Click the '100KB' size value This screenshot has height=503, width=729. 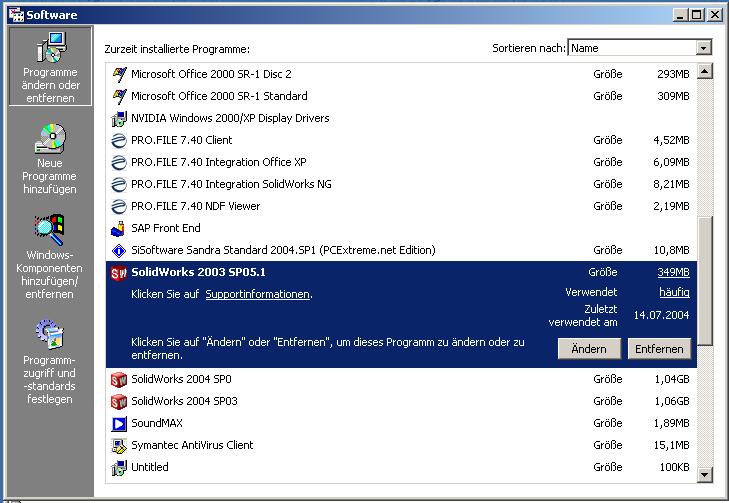click(674, 468)
